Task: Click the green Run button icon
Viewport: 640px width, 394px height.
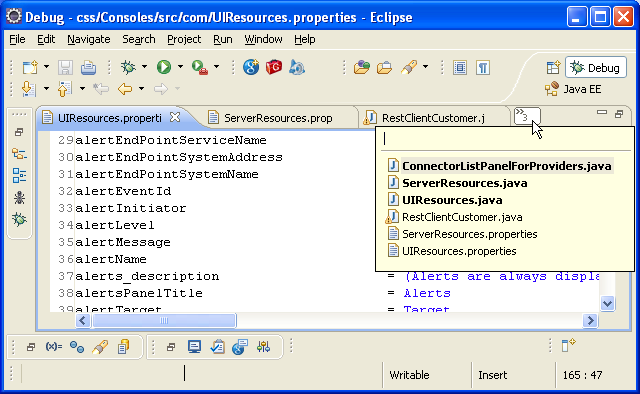Action: (164, 67)
